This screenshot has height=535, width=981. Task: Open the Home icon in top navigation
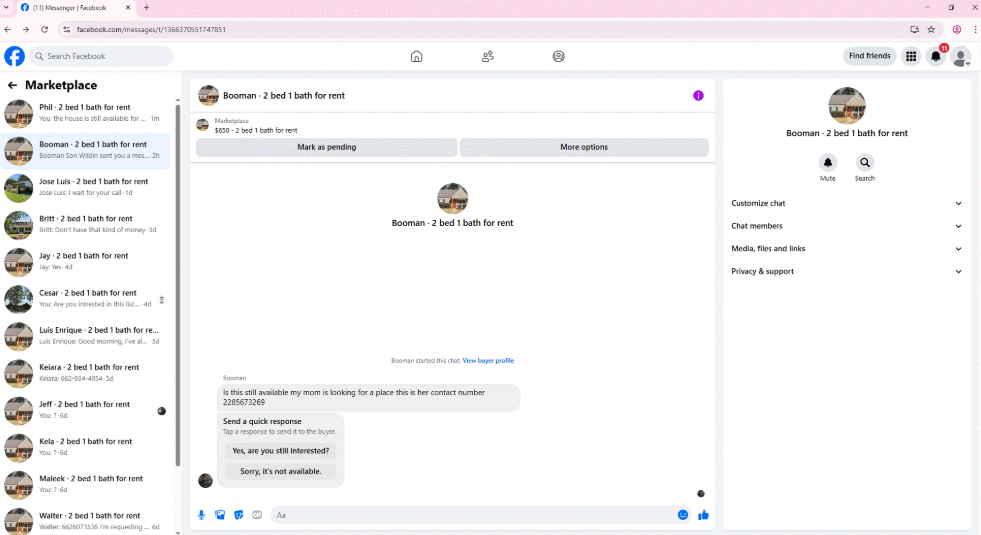[417, 56]
